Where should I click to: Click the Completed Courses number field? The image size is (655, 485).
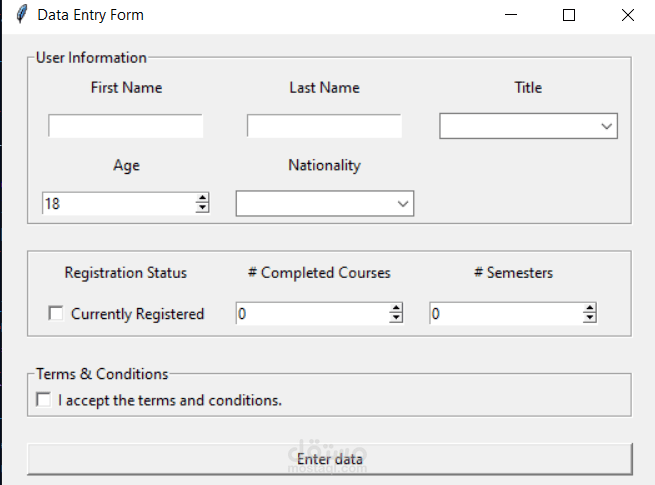[x=312, y=314]
